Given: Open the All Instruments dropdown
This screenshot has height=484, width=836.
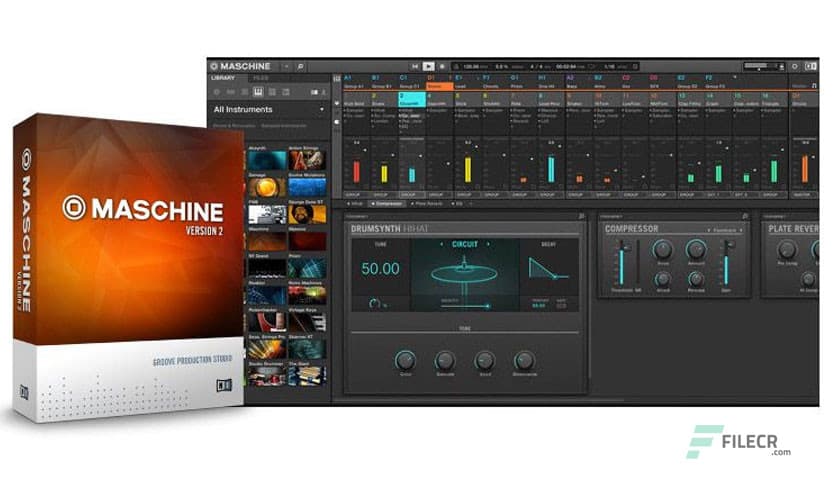Looking at the screenshot, I should tap(322, 109).
